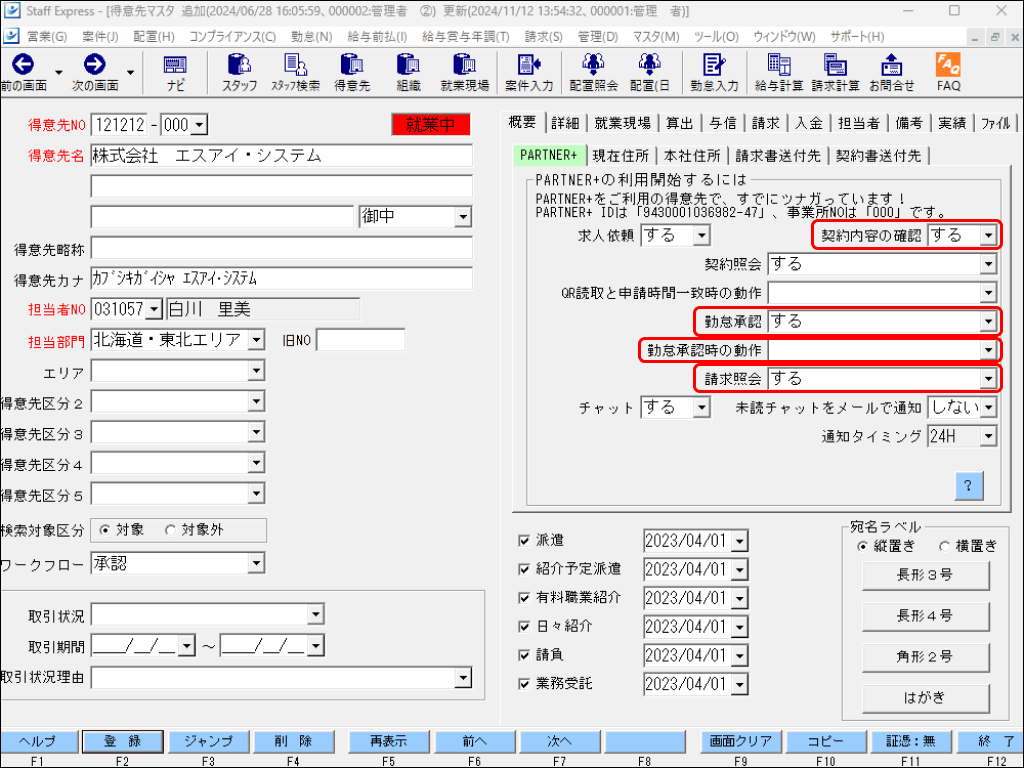
Task: Open the 担当者NO dropdown
Action: coord(154,309)
